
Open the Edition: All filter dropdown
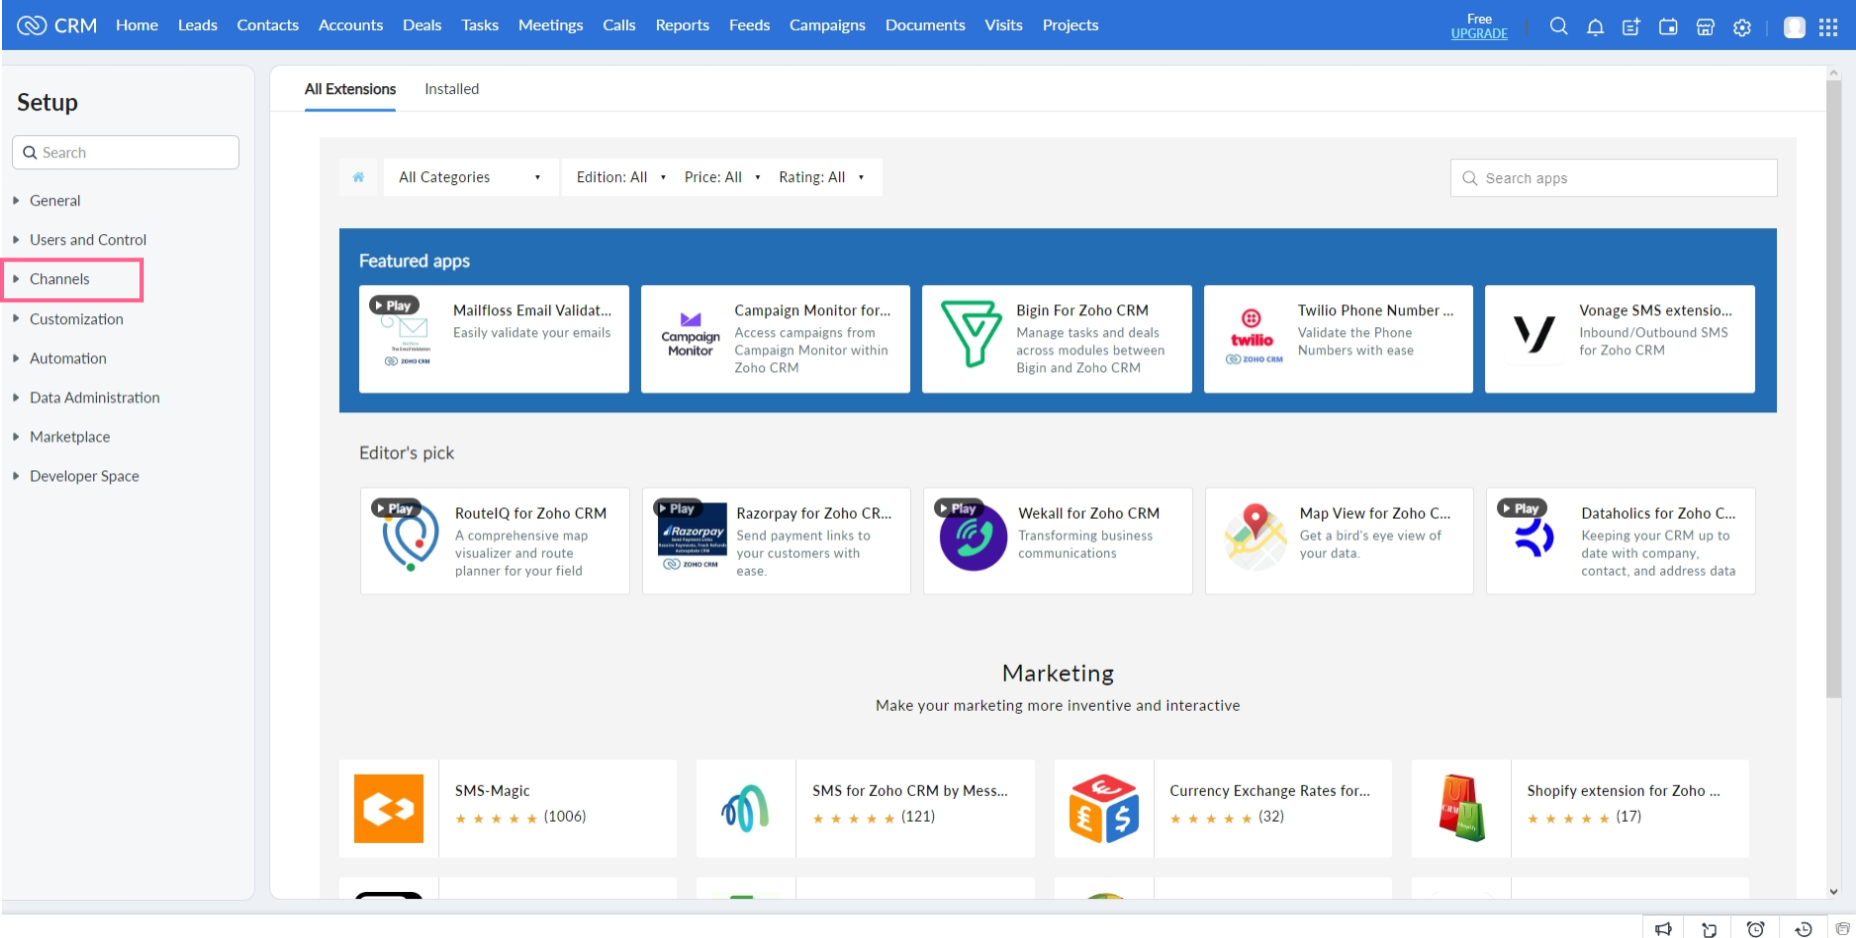pyautogui.click(x=621, y=177)
